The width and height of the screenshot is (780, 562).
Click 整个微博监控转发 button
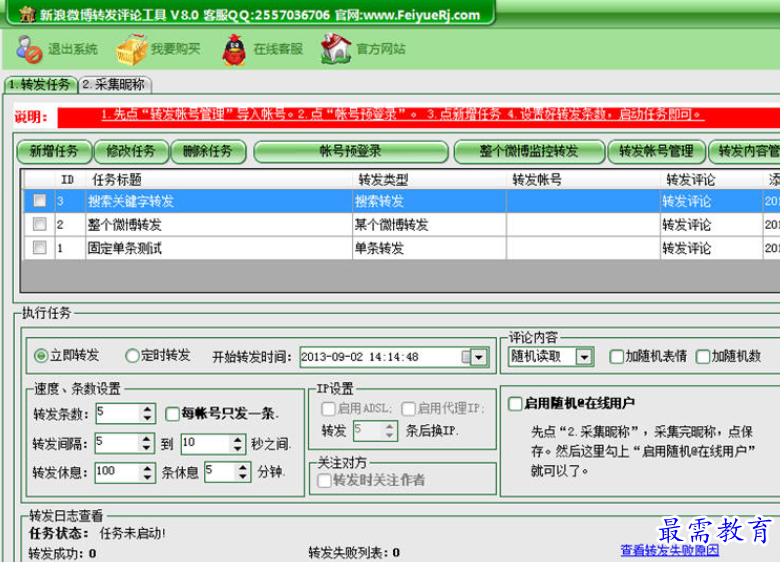529,151
